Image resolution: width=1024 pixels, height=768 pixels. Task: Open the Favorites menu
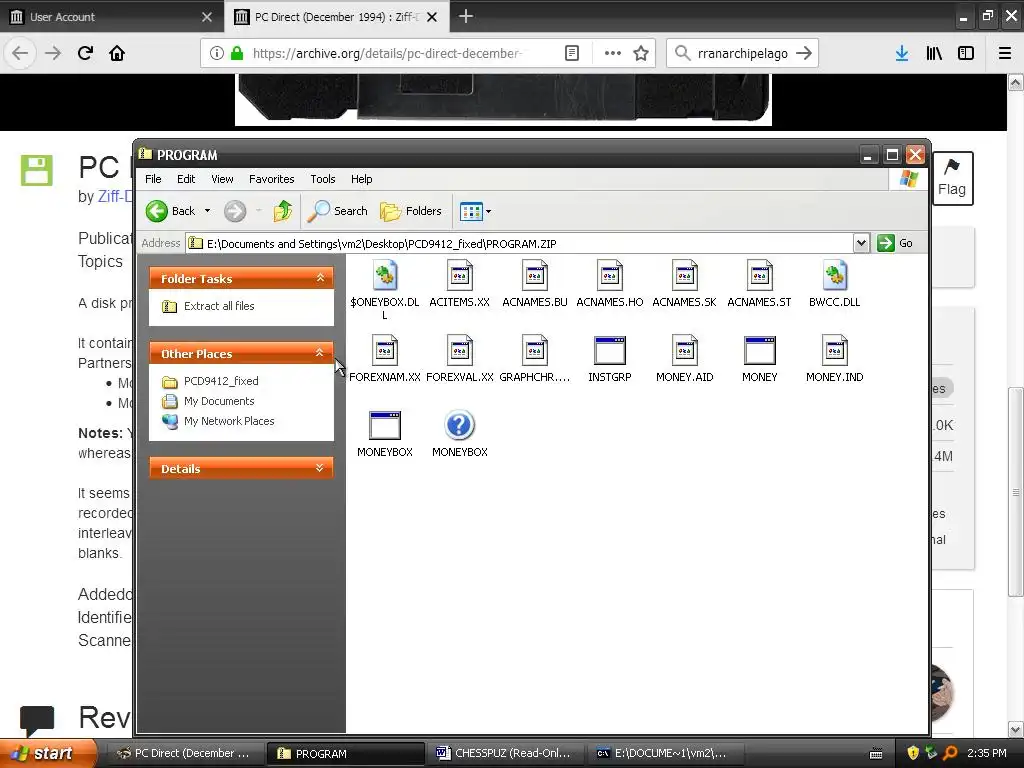(x=272, y=179)
